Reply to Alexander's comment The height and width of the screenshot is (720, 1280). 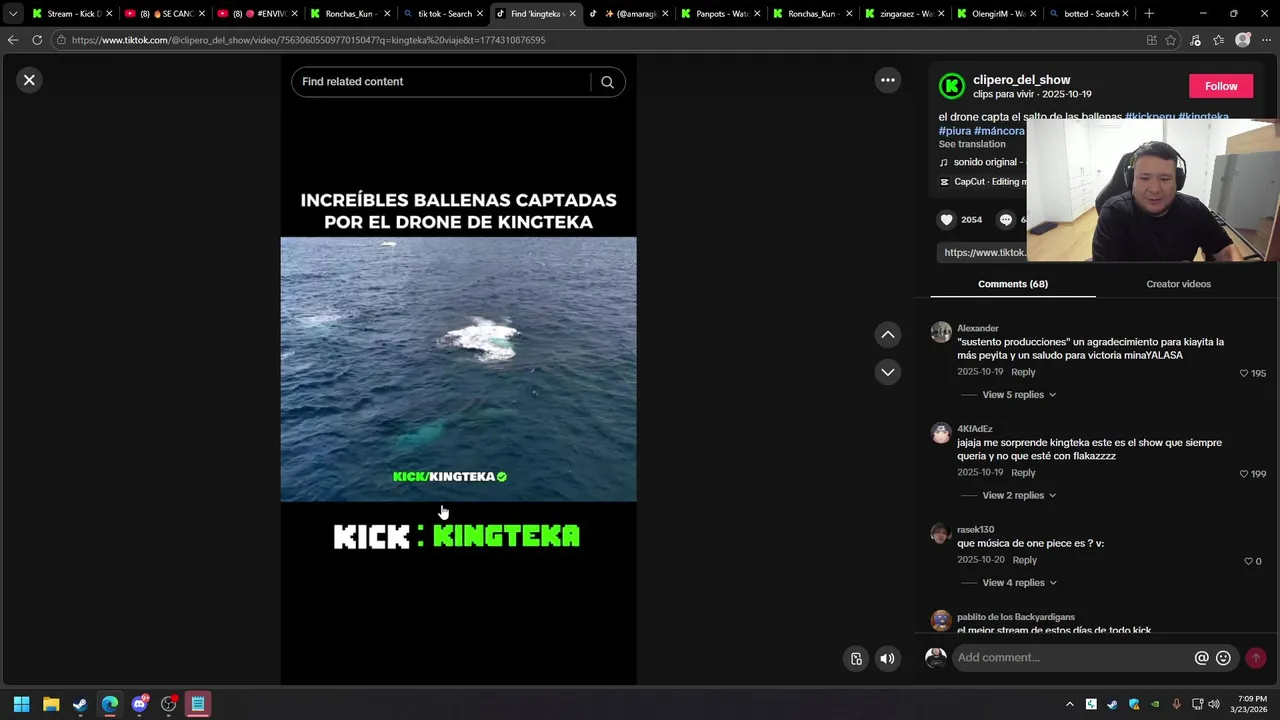click(x=1023, y=372)
